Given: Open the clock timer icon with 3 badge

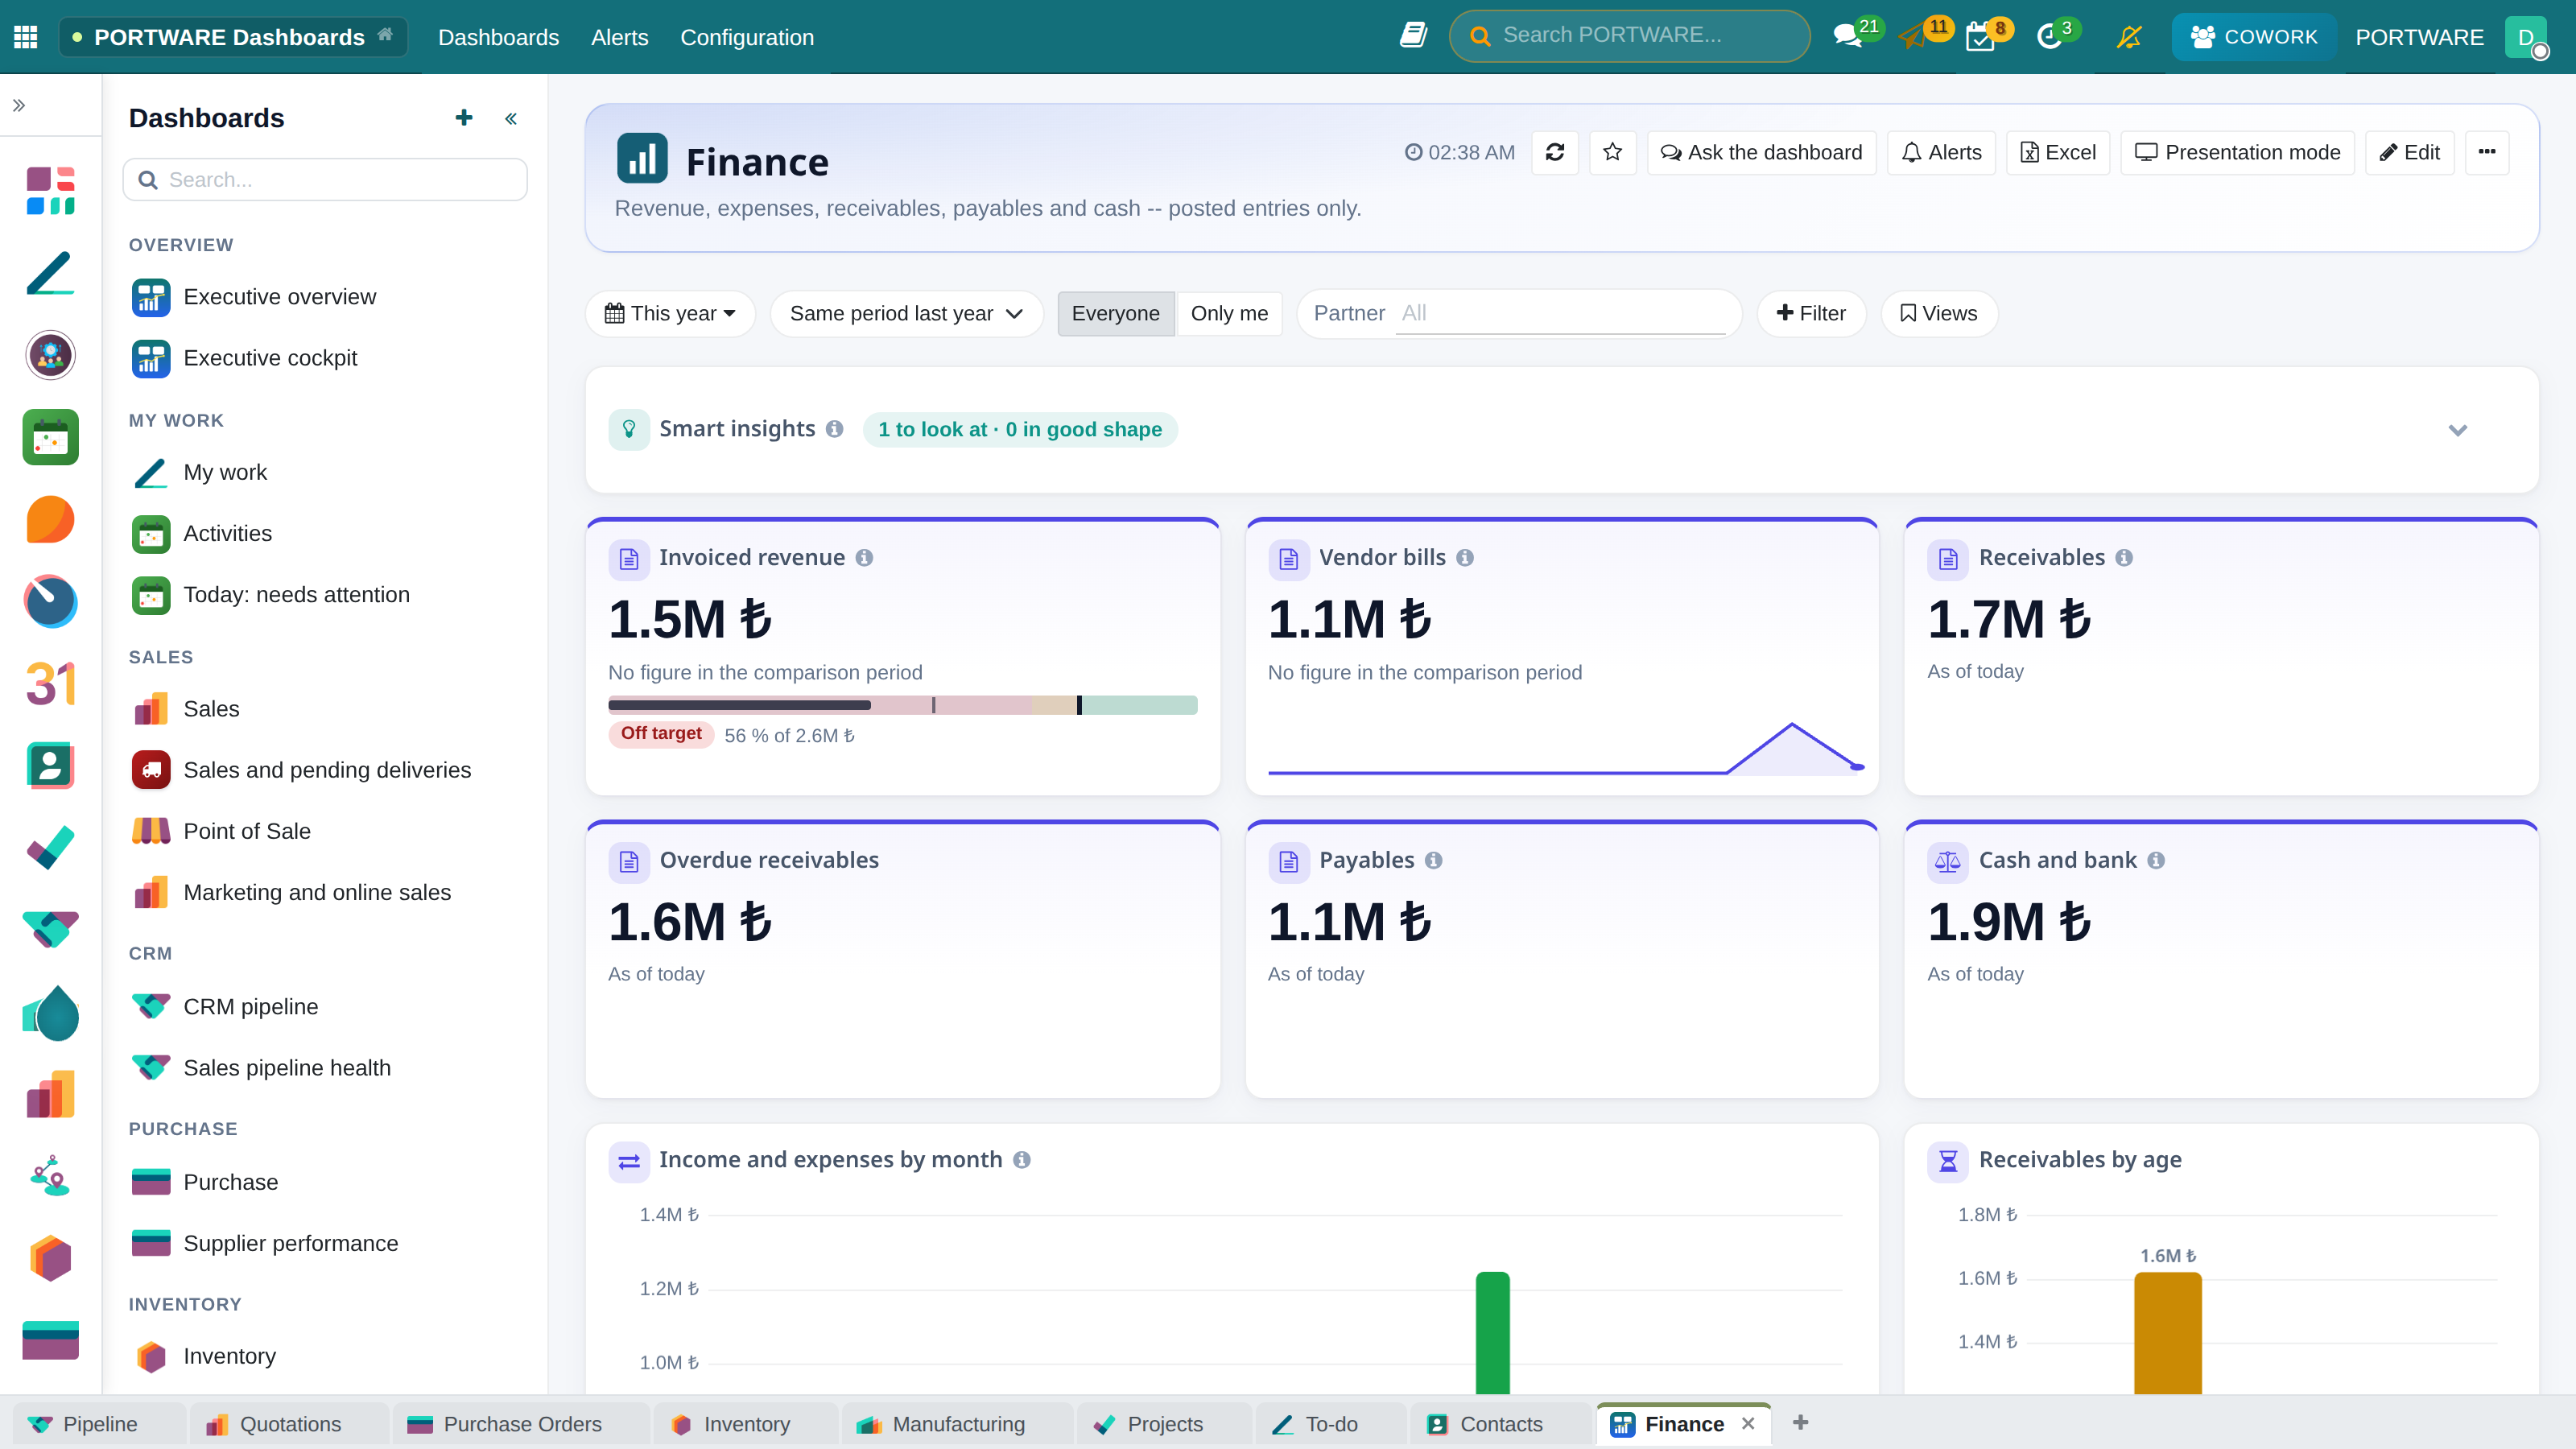Looking at the screenshot, I should 2052,37.
